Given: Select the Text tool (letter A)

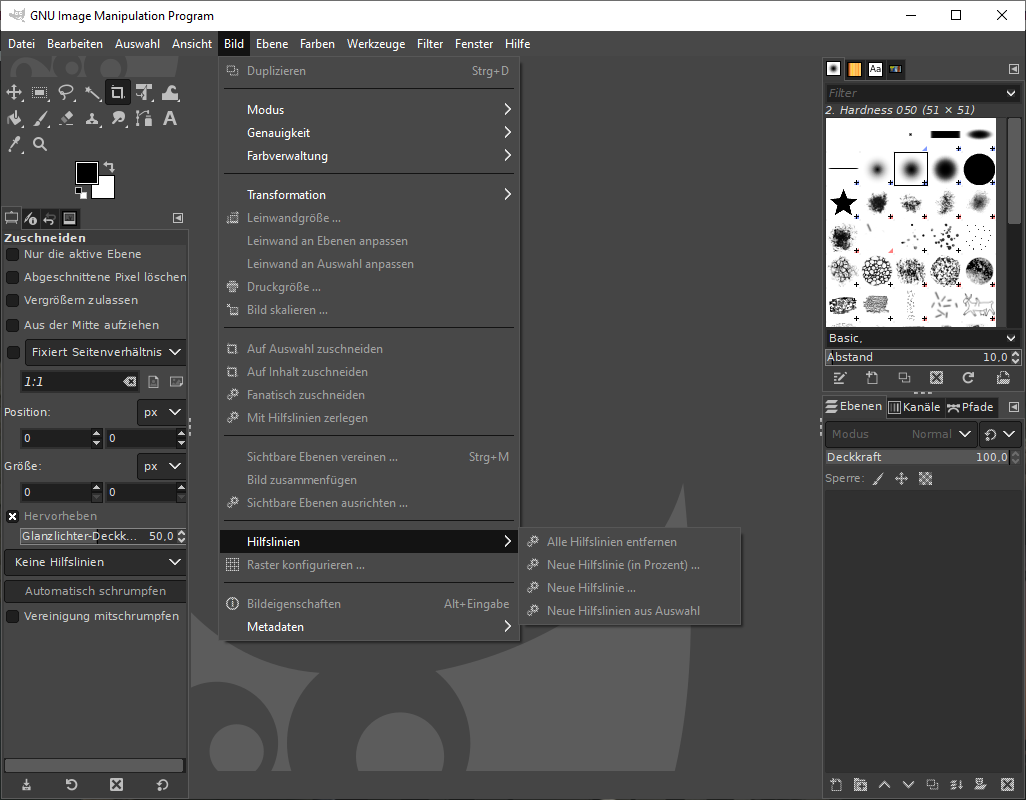Looking at the screenshot, I should click(x=170, y=119).
